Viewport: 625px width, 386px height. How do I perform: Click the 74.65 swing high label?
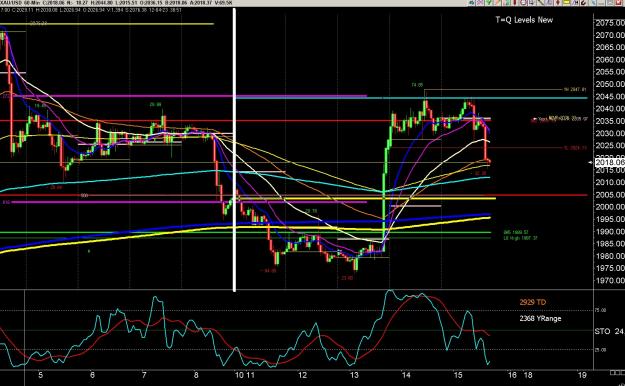click(417, 85)
